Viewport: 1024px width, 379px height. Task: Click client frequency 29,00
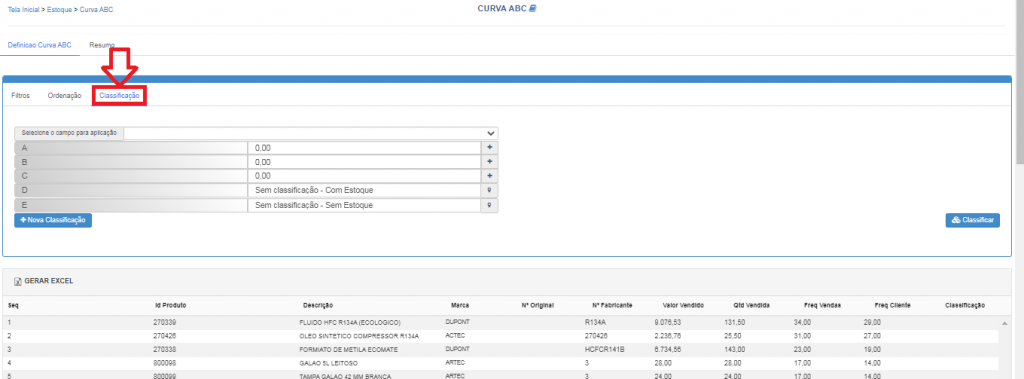873,323
